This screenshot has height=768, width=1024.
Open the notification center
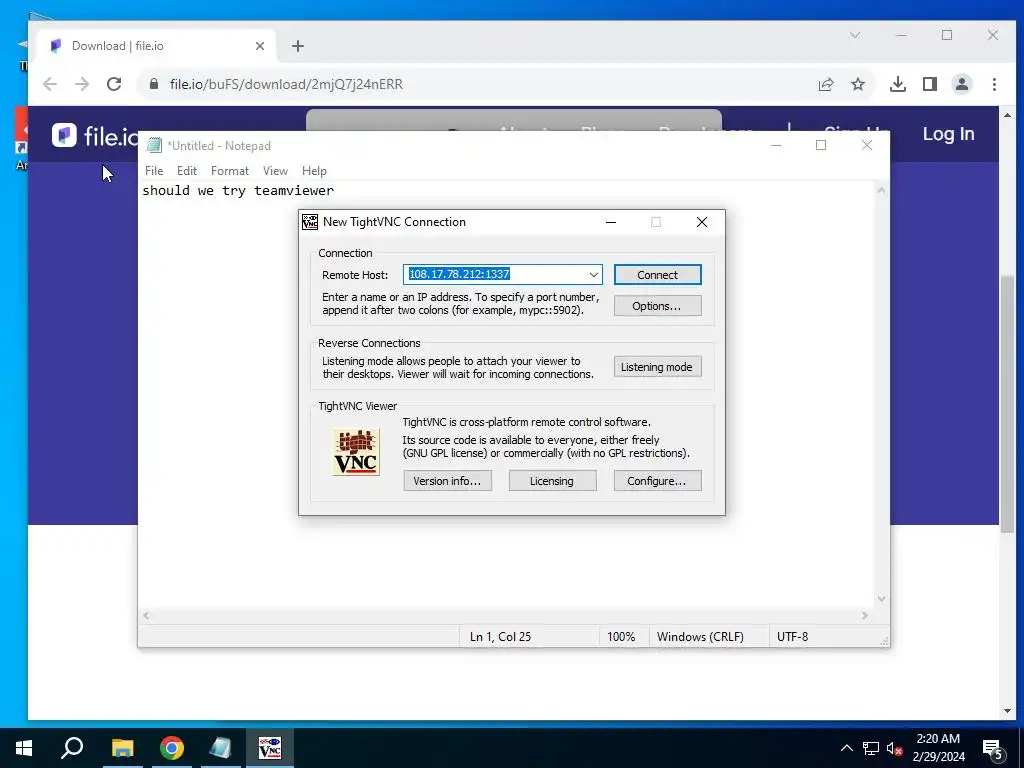(x=993, y=748)
